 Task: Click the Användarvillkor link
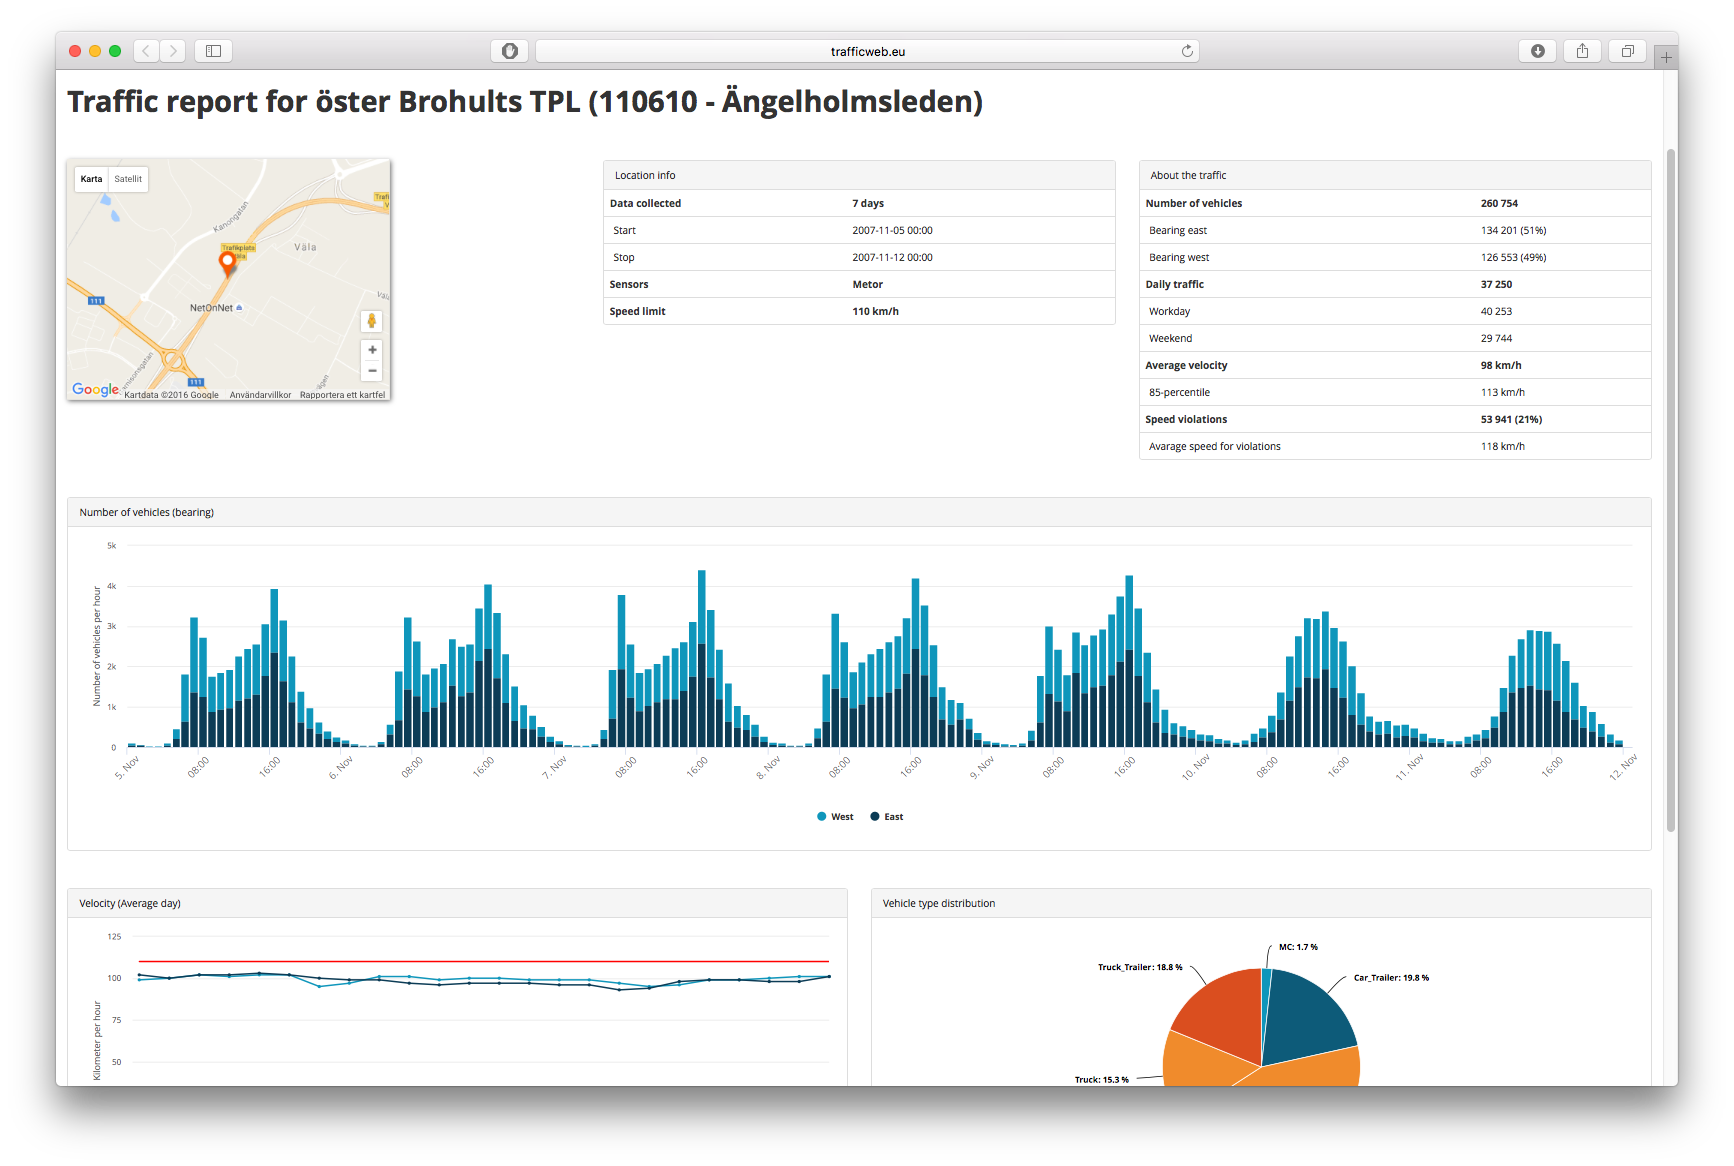click(258, 395)
